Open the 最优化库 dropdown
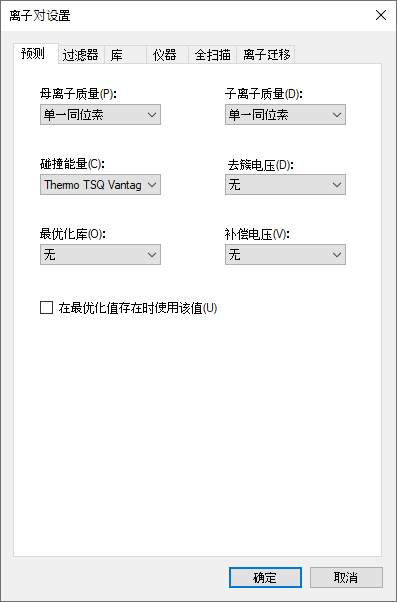Image resolution: width=397 pixels, height=602 pixels. click(100, 255)
